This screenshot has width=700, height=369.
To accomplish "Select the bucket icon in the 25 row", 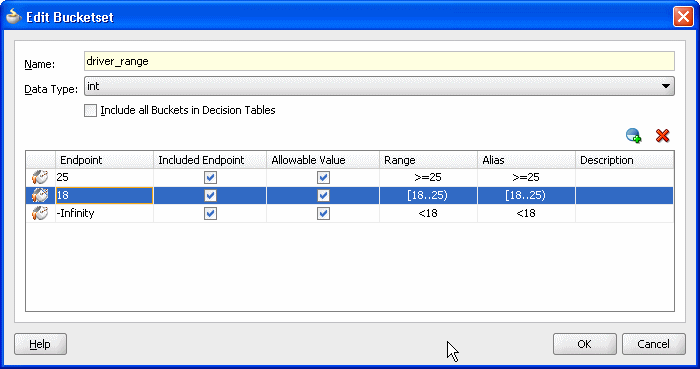I will click(40, 178).
